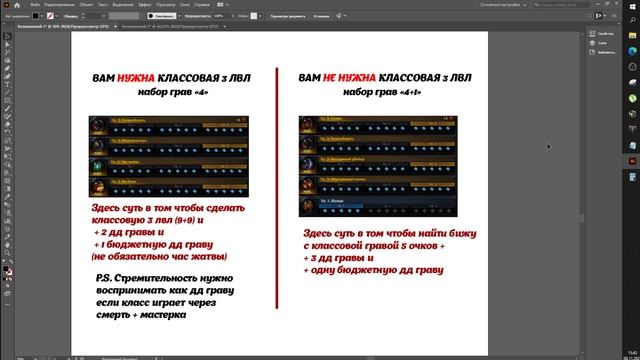Click the fill color swatch in the control bar

click(36, 16)
